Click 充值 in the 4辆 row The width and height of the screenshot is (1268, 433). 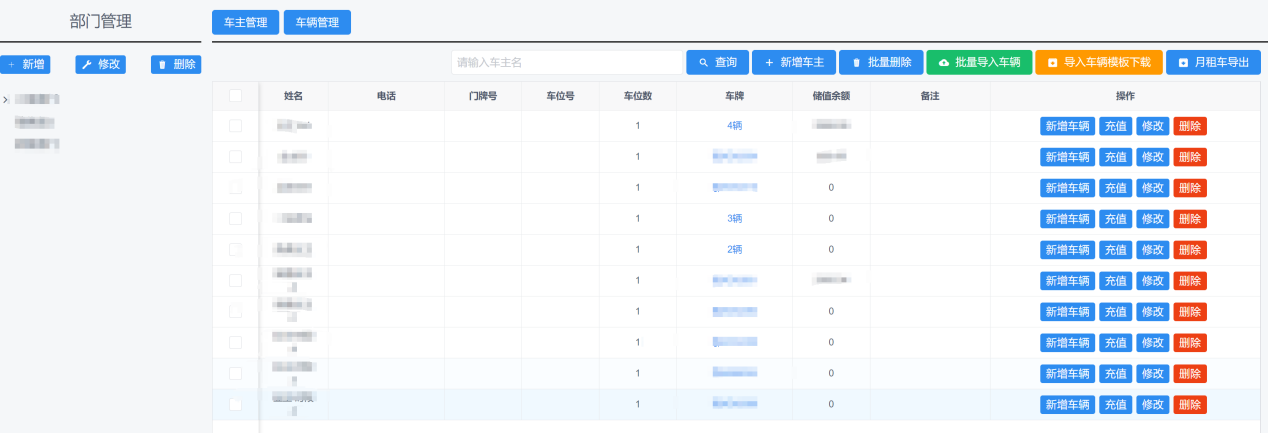1115,126
